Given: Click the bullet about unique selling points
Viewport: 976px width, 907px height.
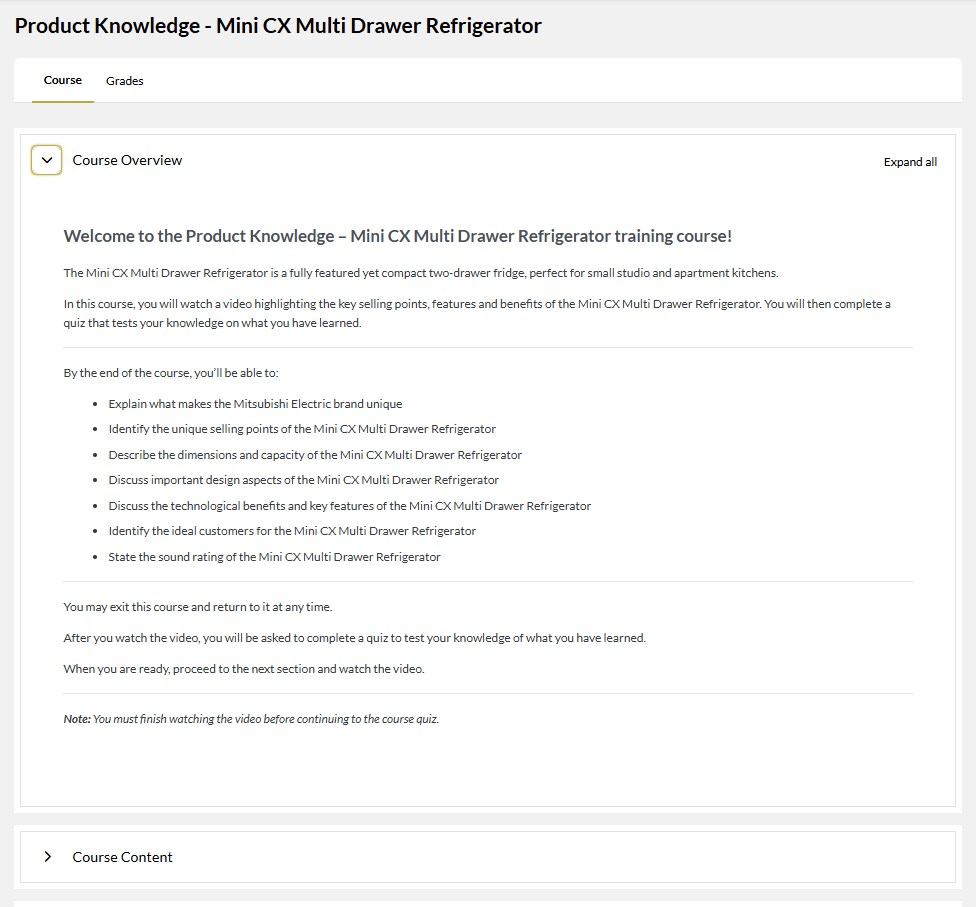Looking at the screenshot, I should pos(302,429).
